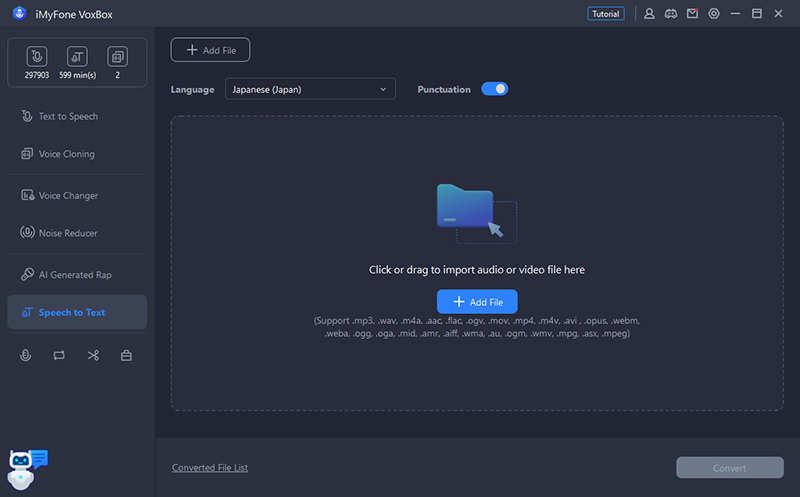Screen dimensions: 800x497
Task: Open the Discord community icon
Action: pyautogui.click(x=671, y=14)
